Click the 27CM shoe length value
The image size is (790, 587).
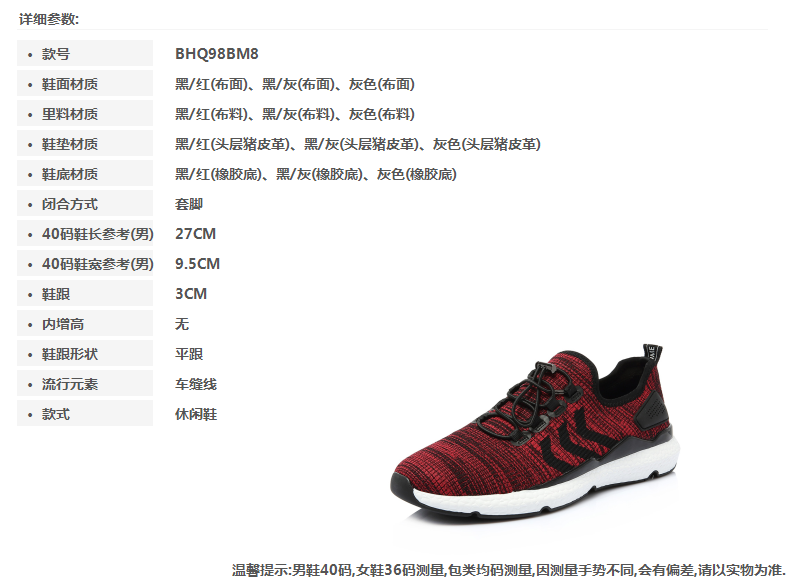coord(195,234)
